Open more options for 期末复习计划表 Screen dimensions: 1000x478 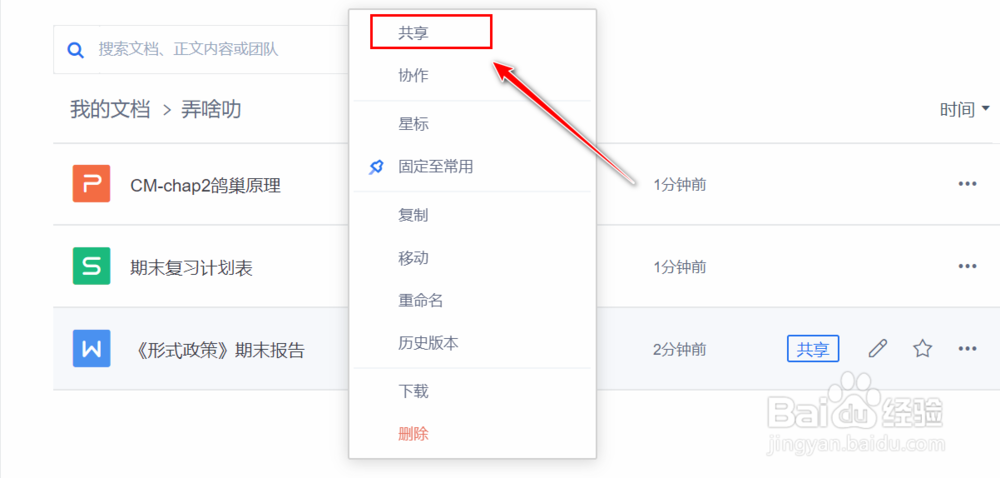(967, 266)
